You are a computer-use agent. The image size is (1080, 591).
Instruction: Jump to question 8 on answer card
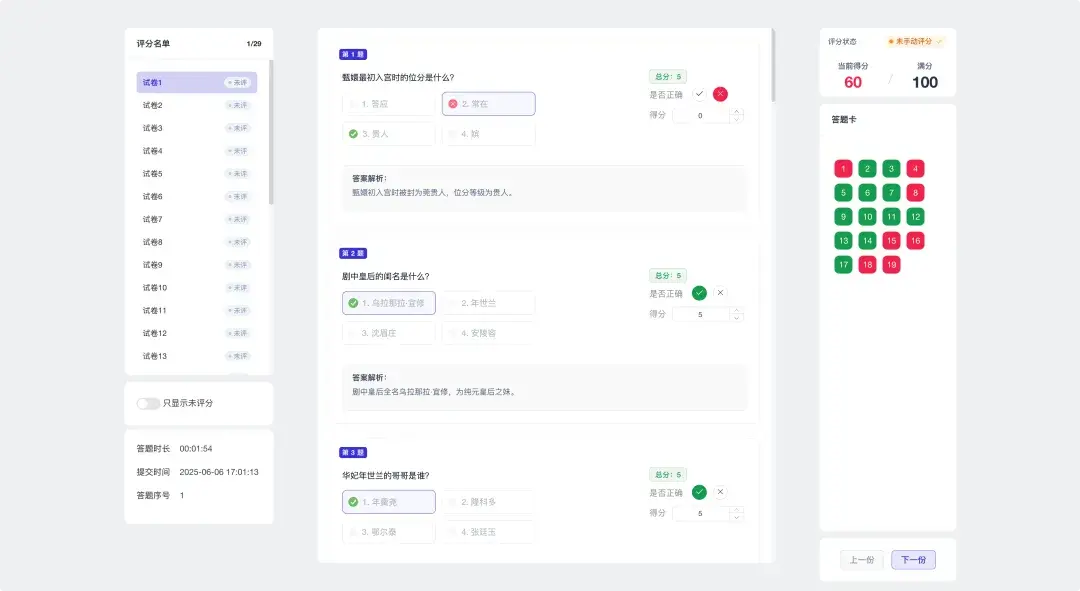915,193
